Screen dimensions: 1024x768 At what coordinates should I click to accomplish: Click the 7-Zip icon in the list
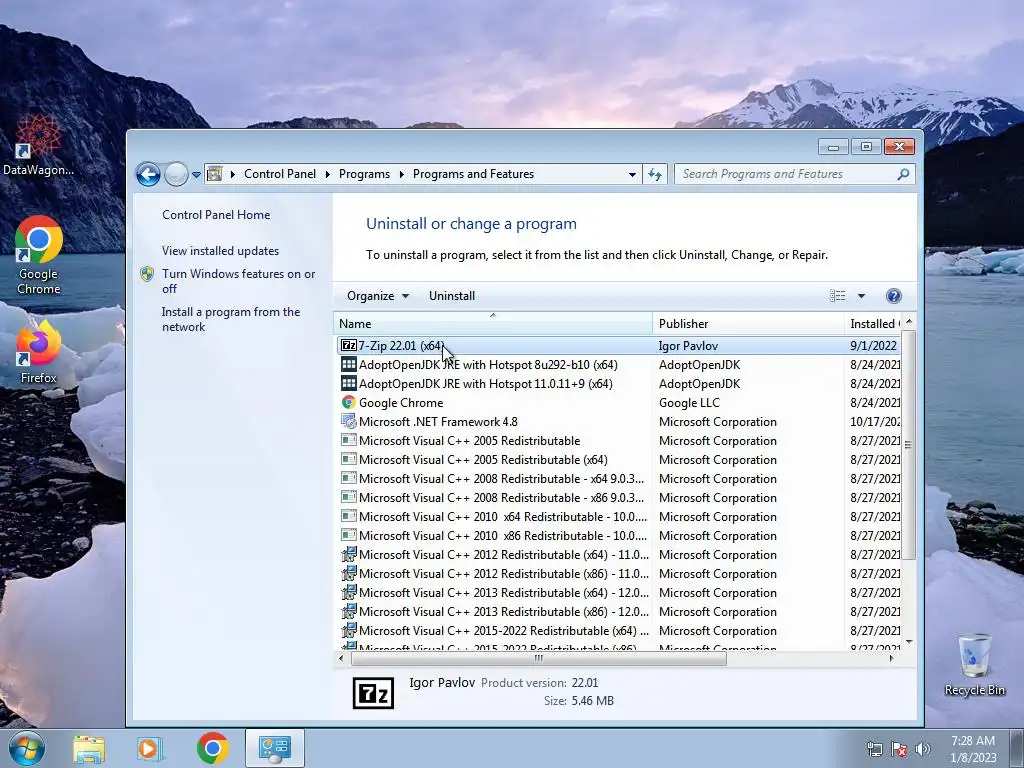[x=349, y=345]
